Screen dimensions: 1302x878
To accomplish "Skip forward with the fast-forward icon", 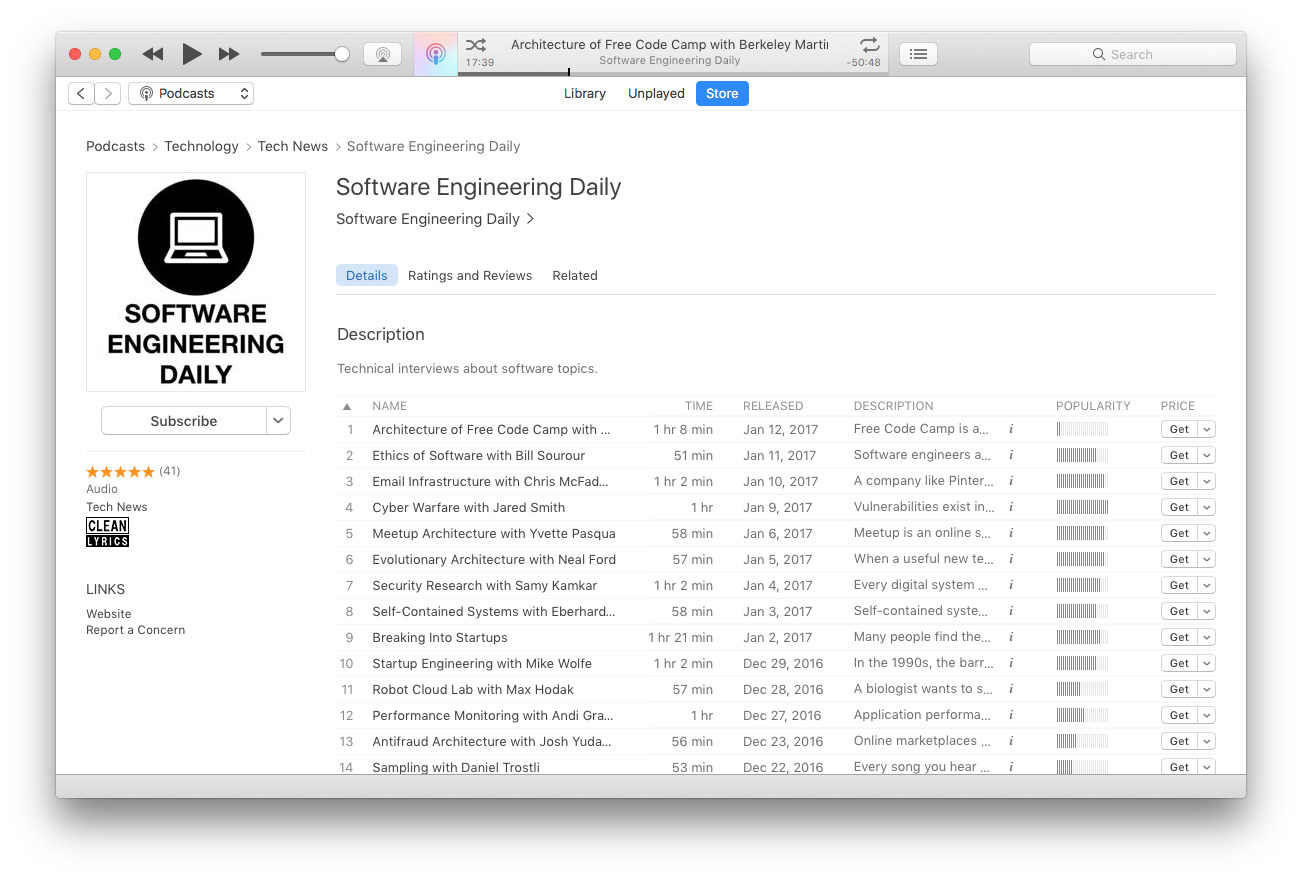I will [x=229, y=54].
